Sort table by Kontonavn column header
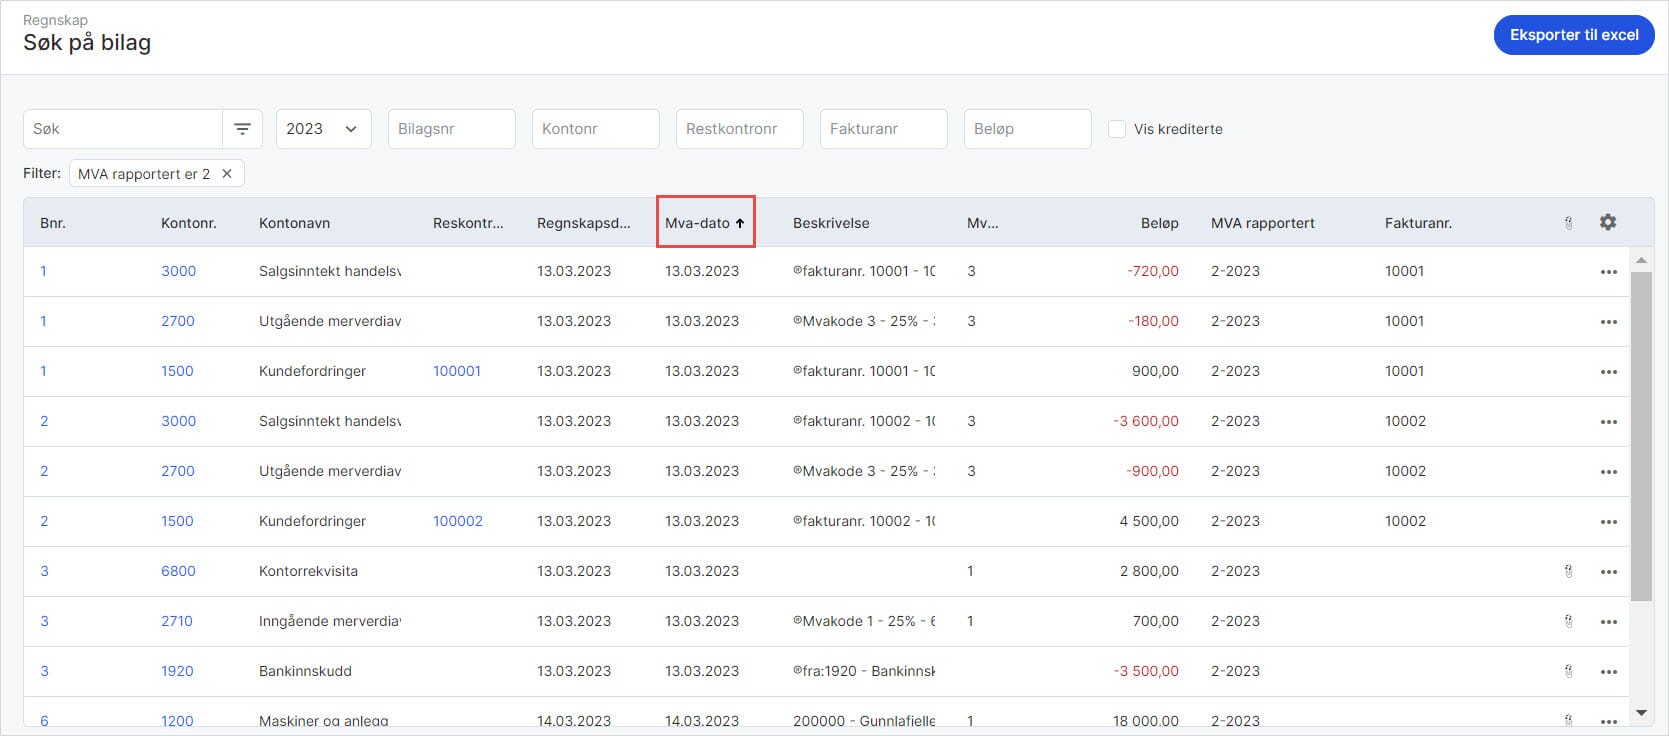 point(294,223)
